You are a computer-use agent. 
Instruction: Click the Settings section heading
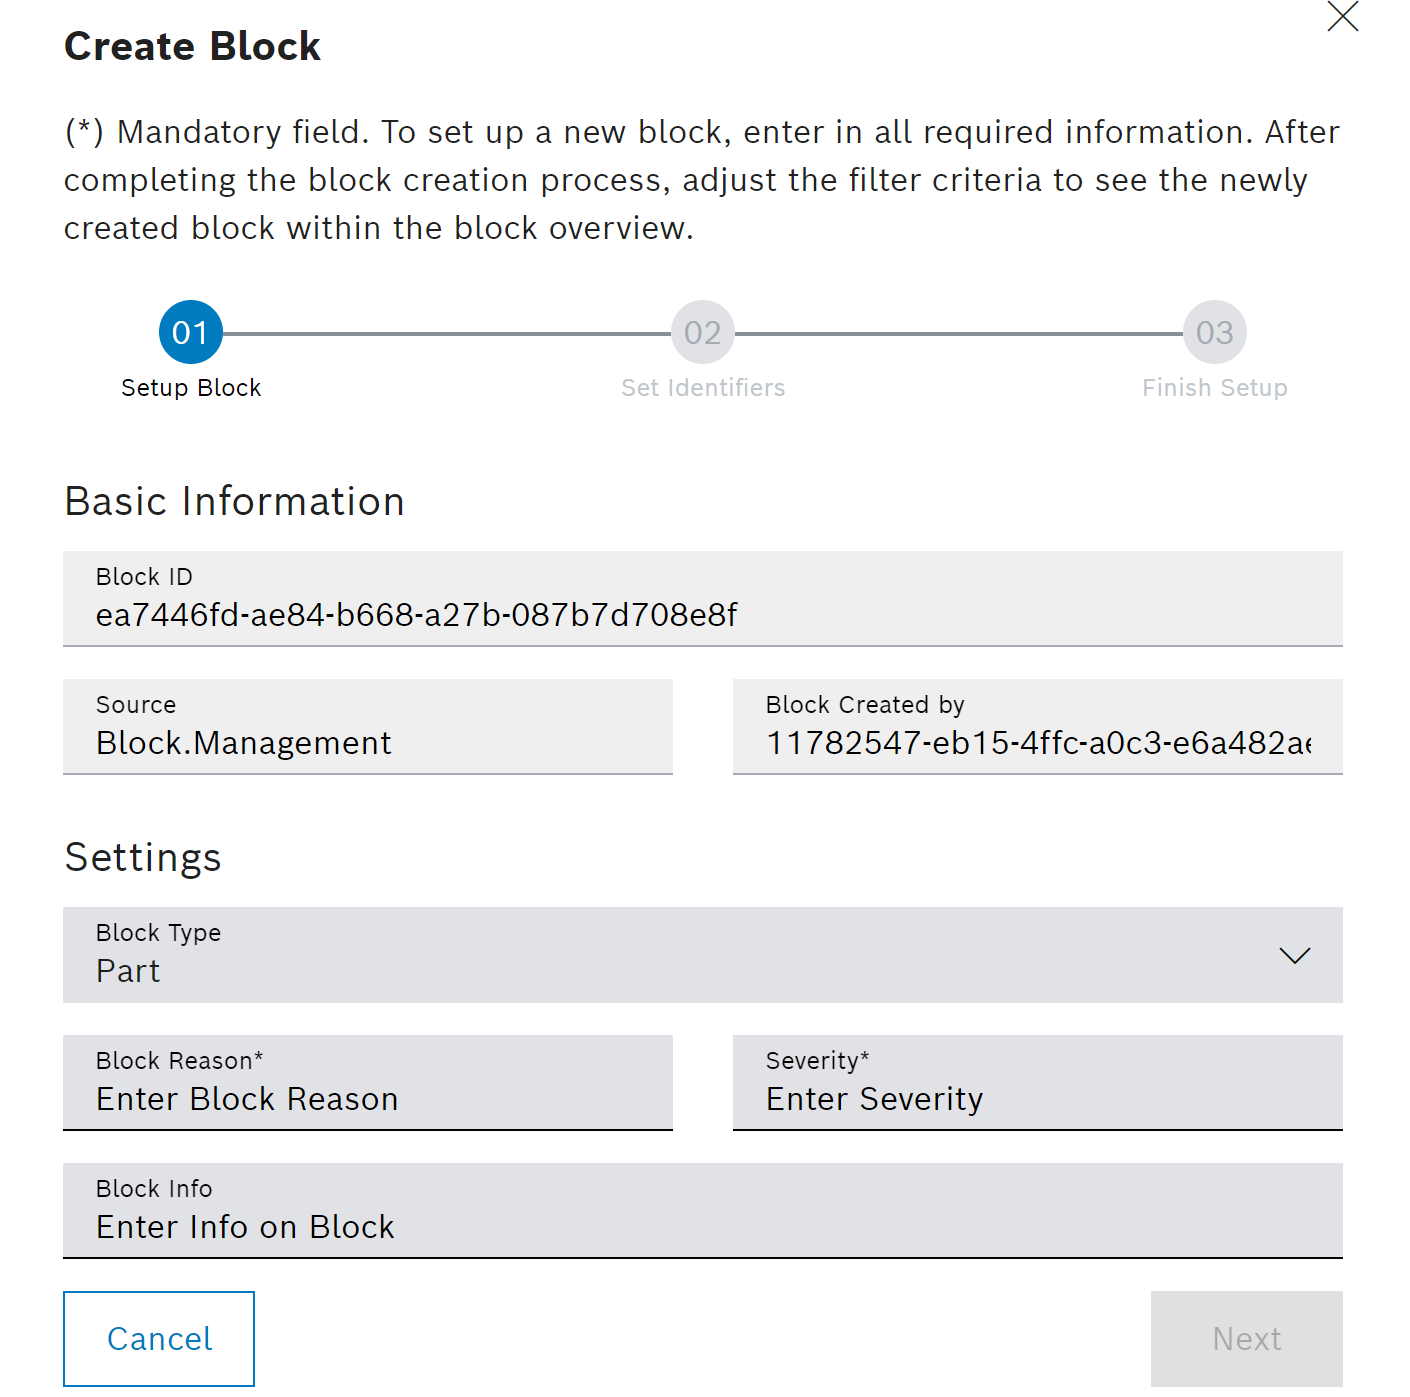tap(143, 858)
